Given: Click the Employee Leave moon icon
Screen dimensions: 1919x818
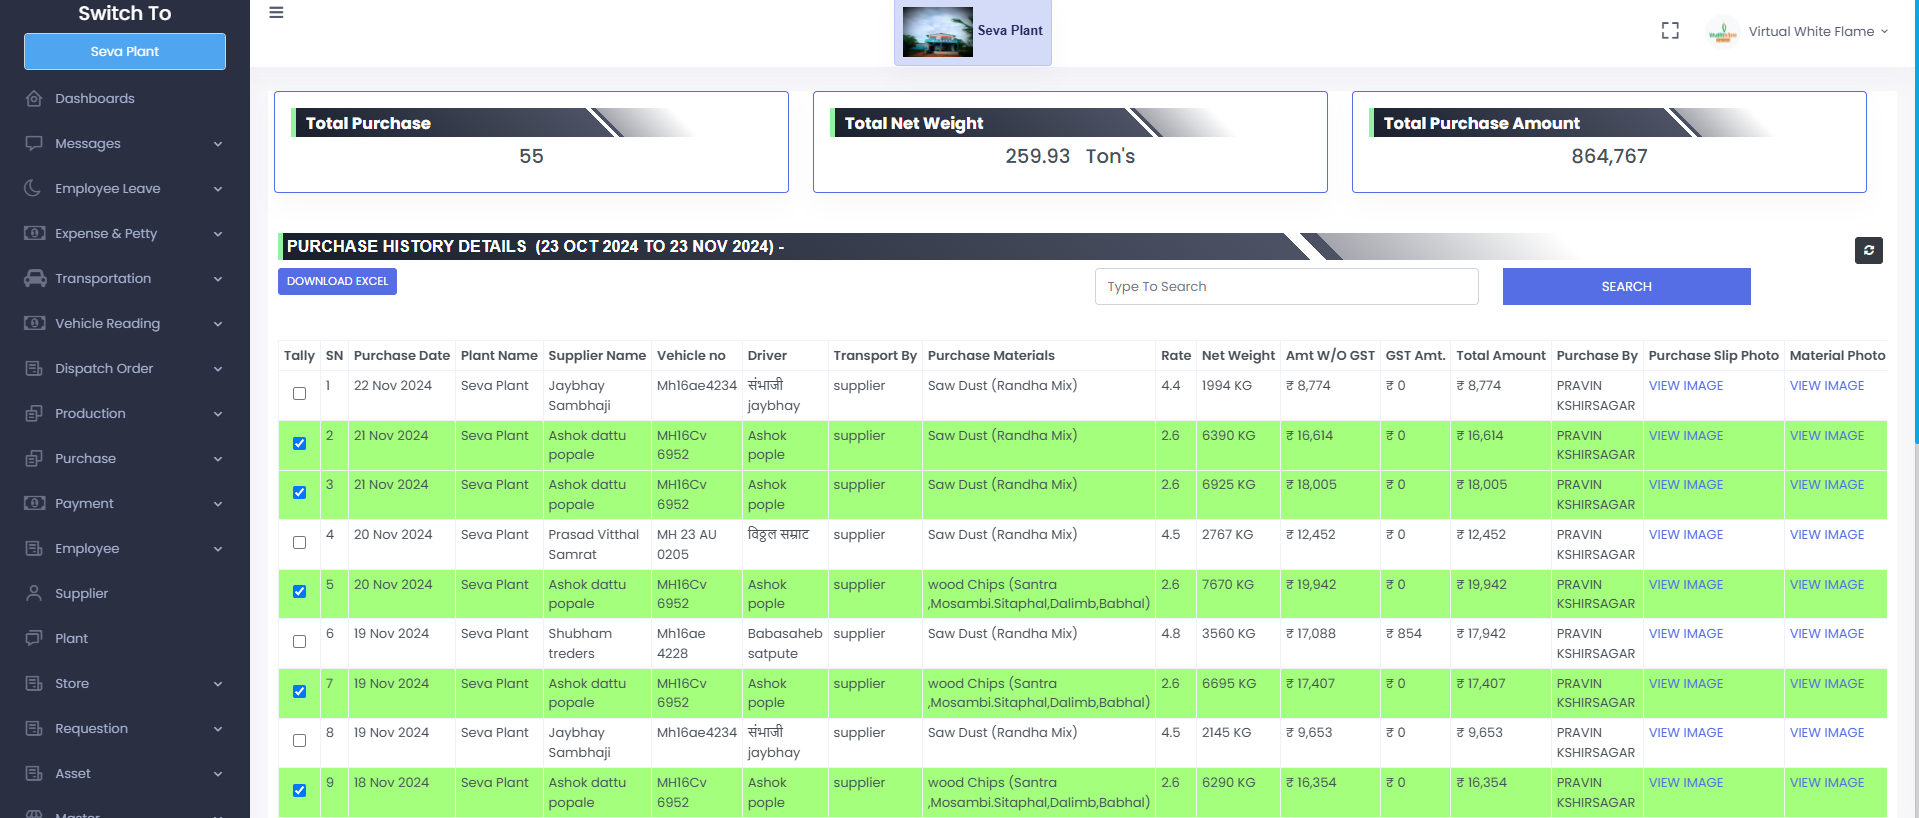Looking at the screenshot, I should [x=34, y=189].
